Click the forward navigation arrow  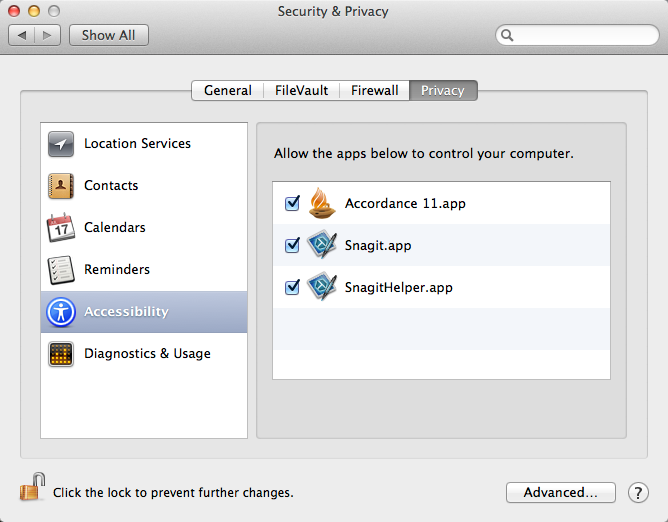click(x=48, y=35)
